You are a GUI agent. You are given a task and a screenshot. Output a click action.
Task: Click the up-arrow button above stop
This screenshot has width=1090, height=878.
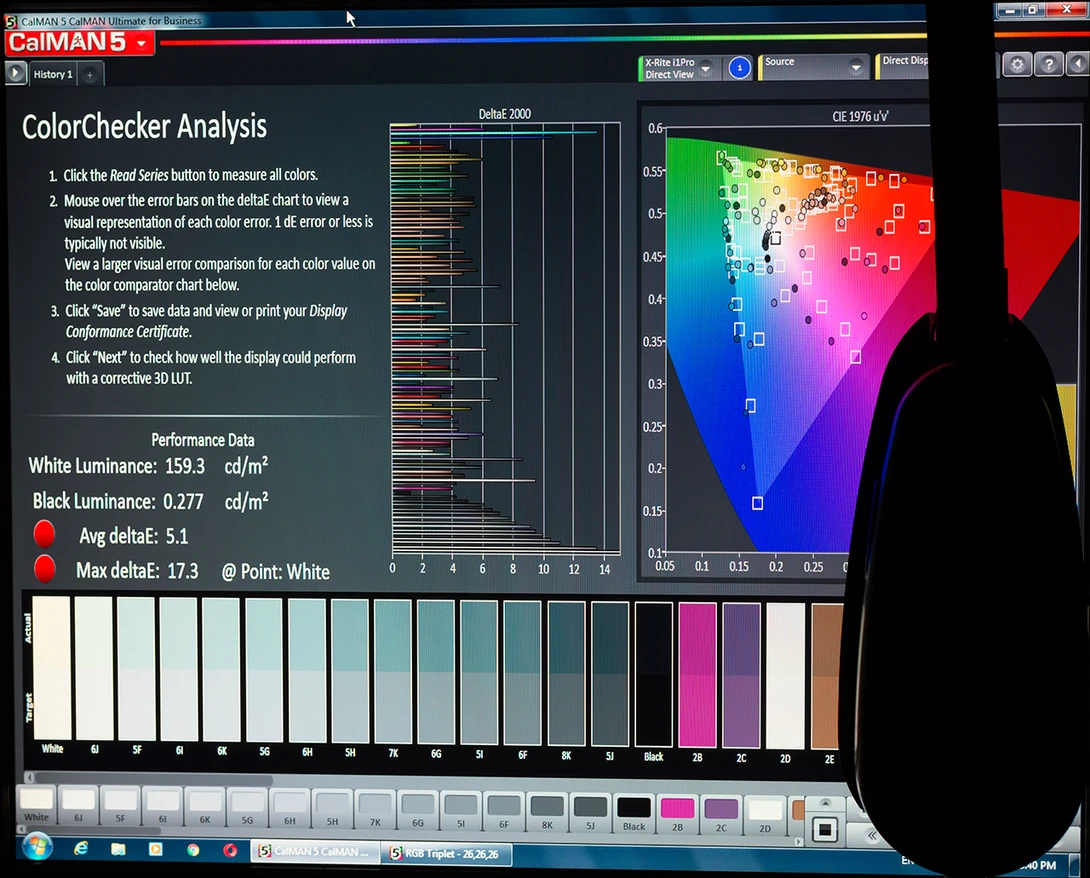[825, 803]
